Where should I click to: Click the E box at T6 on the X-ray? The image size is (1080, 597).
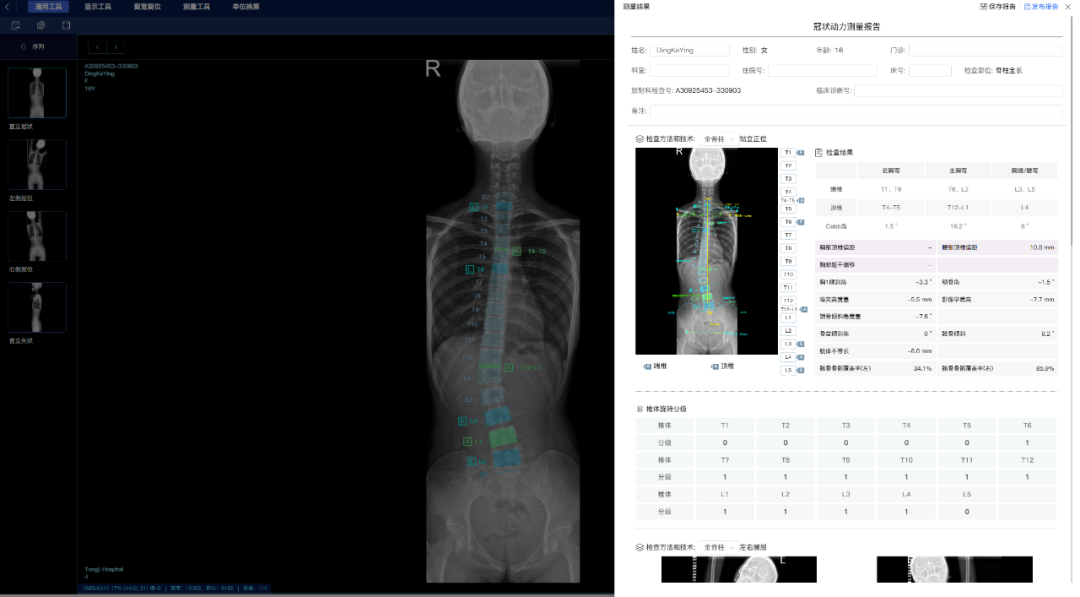(470, 269)
